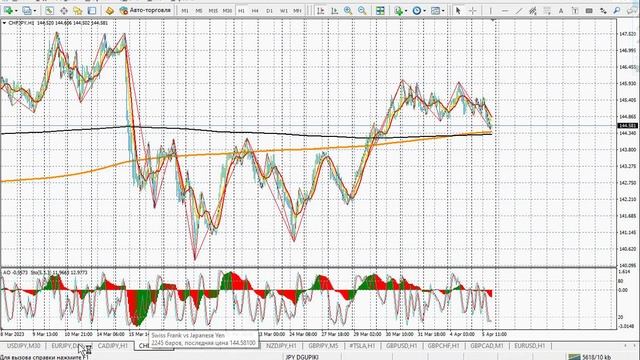Click the Zoom In magnifier icon

[348, 11]
